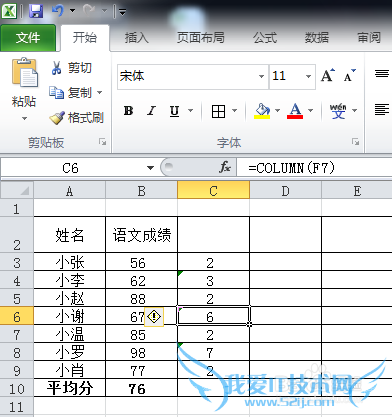
Task: Click the top alignment lines icon
Action: [382, 73]
